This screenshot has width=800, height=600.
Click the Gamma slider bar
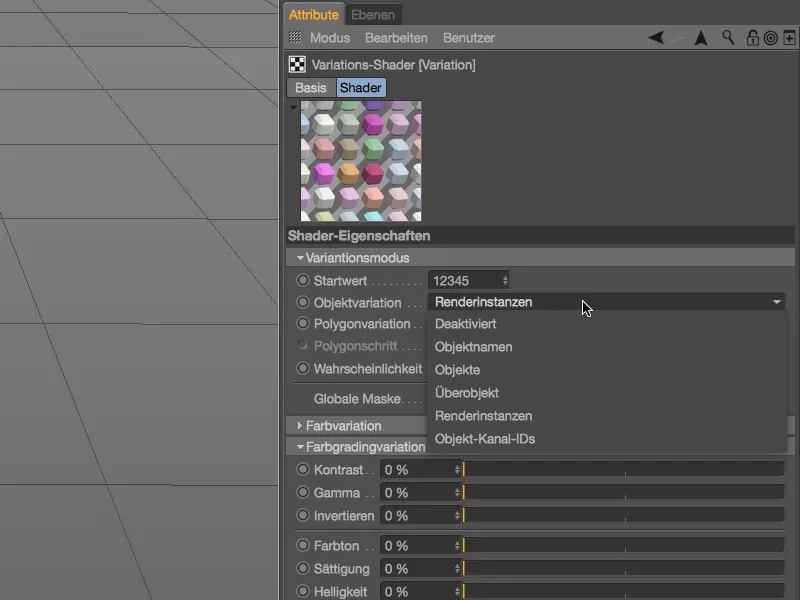point(623,492)
